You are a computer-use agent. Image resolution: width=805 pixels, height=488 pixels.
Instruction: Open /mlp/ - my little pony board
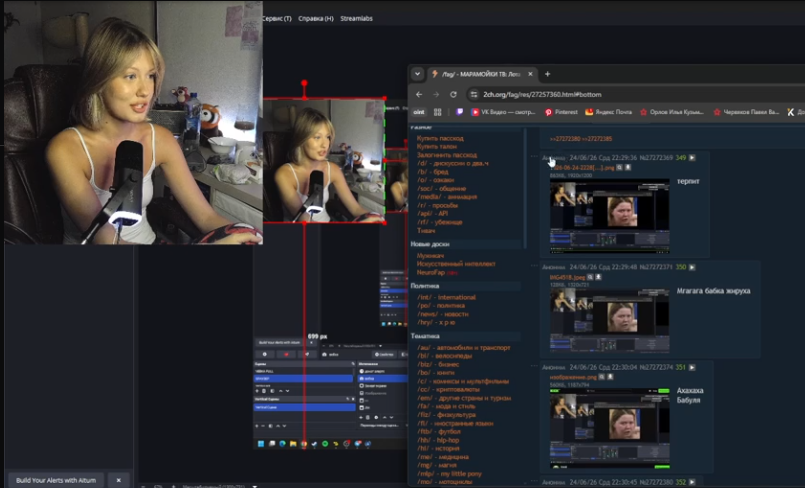pos(449,474)
